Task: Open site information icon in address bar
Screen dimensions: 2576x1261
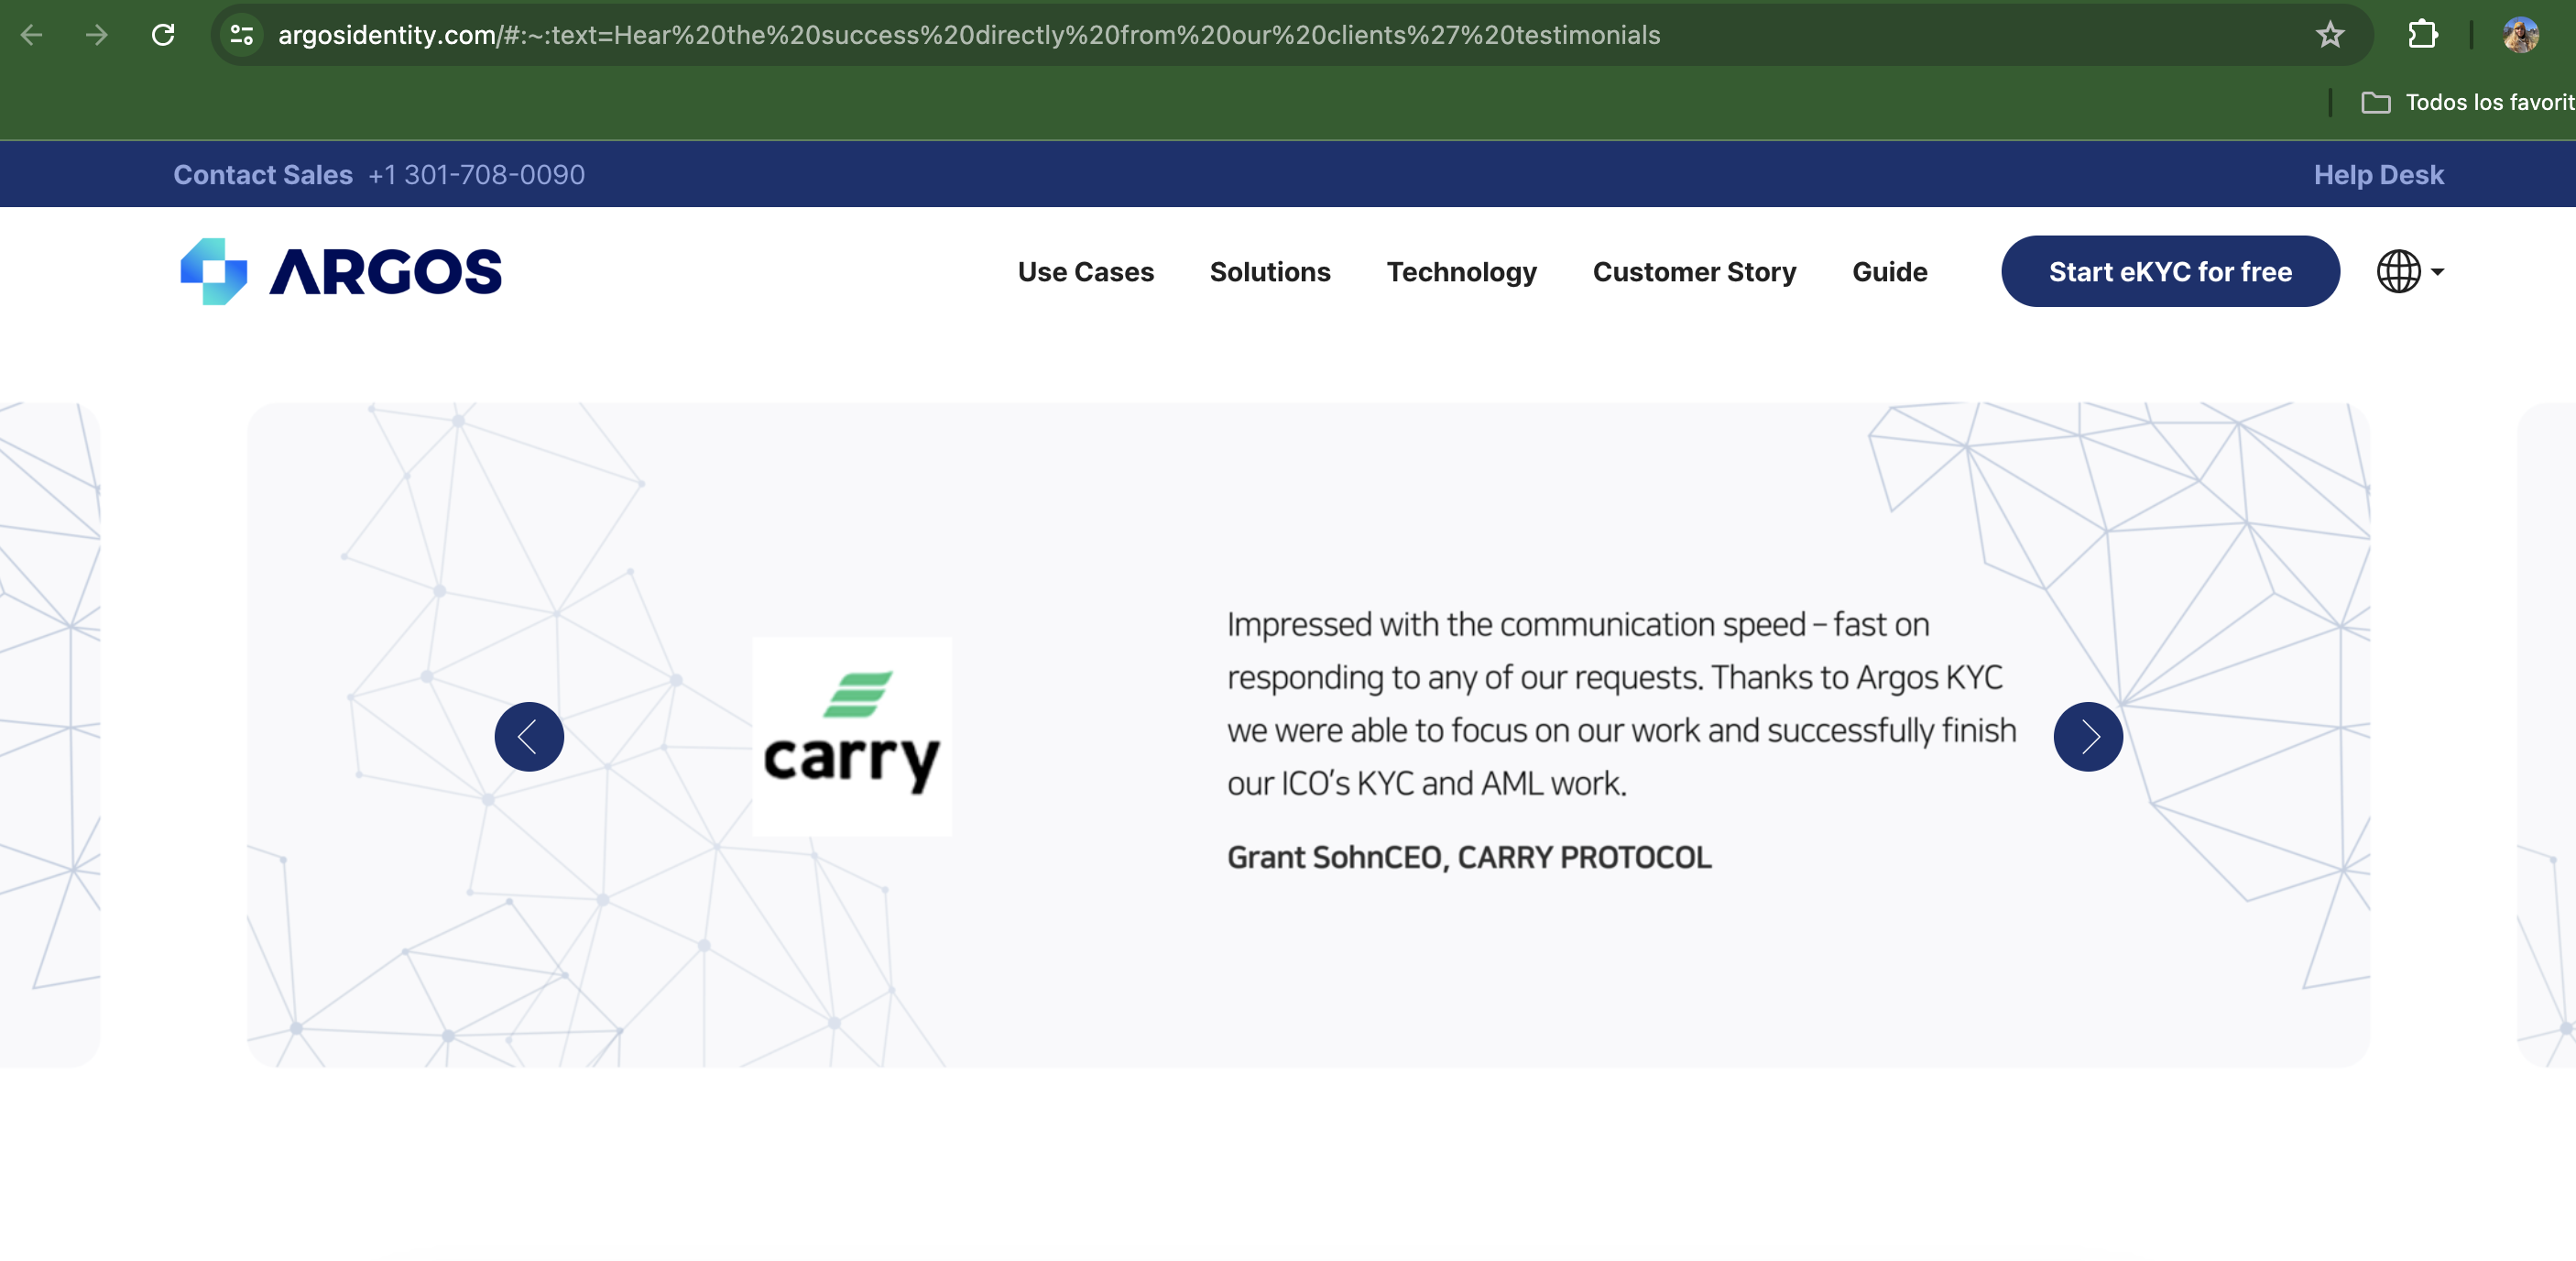Action: coord(242,35)
